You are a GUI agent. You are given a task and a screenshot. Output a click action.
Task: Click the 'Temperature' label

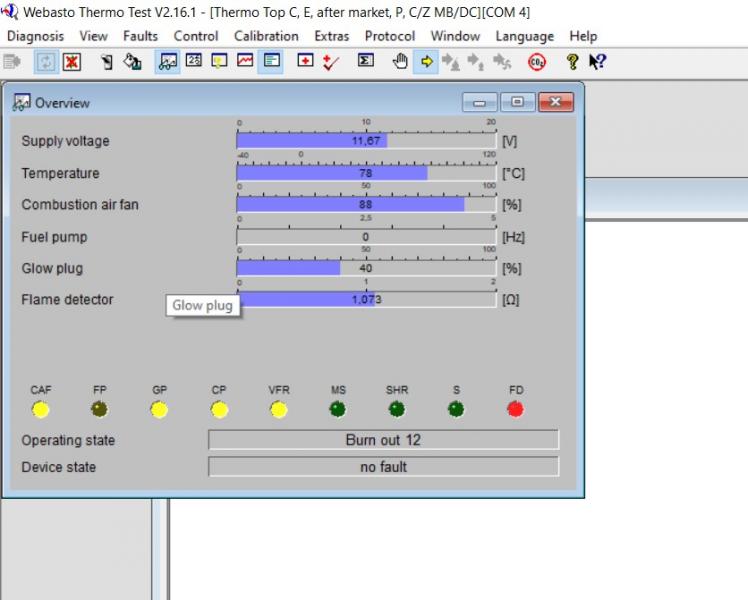click(x=61, y=173)
